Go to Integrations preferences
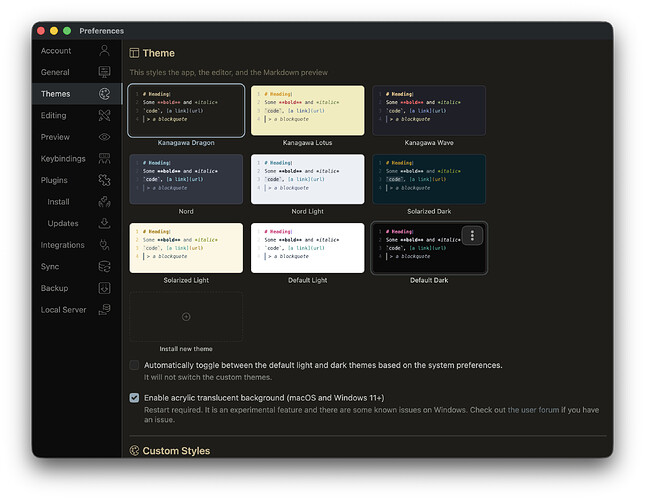 [x=77, y=245]
